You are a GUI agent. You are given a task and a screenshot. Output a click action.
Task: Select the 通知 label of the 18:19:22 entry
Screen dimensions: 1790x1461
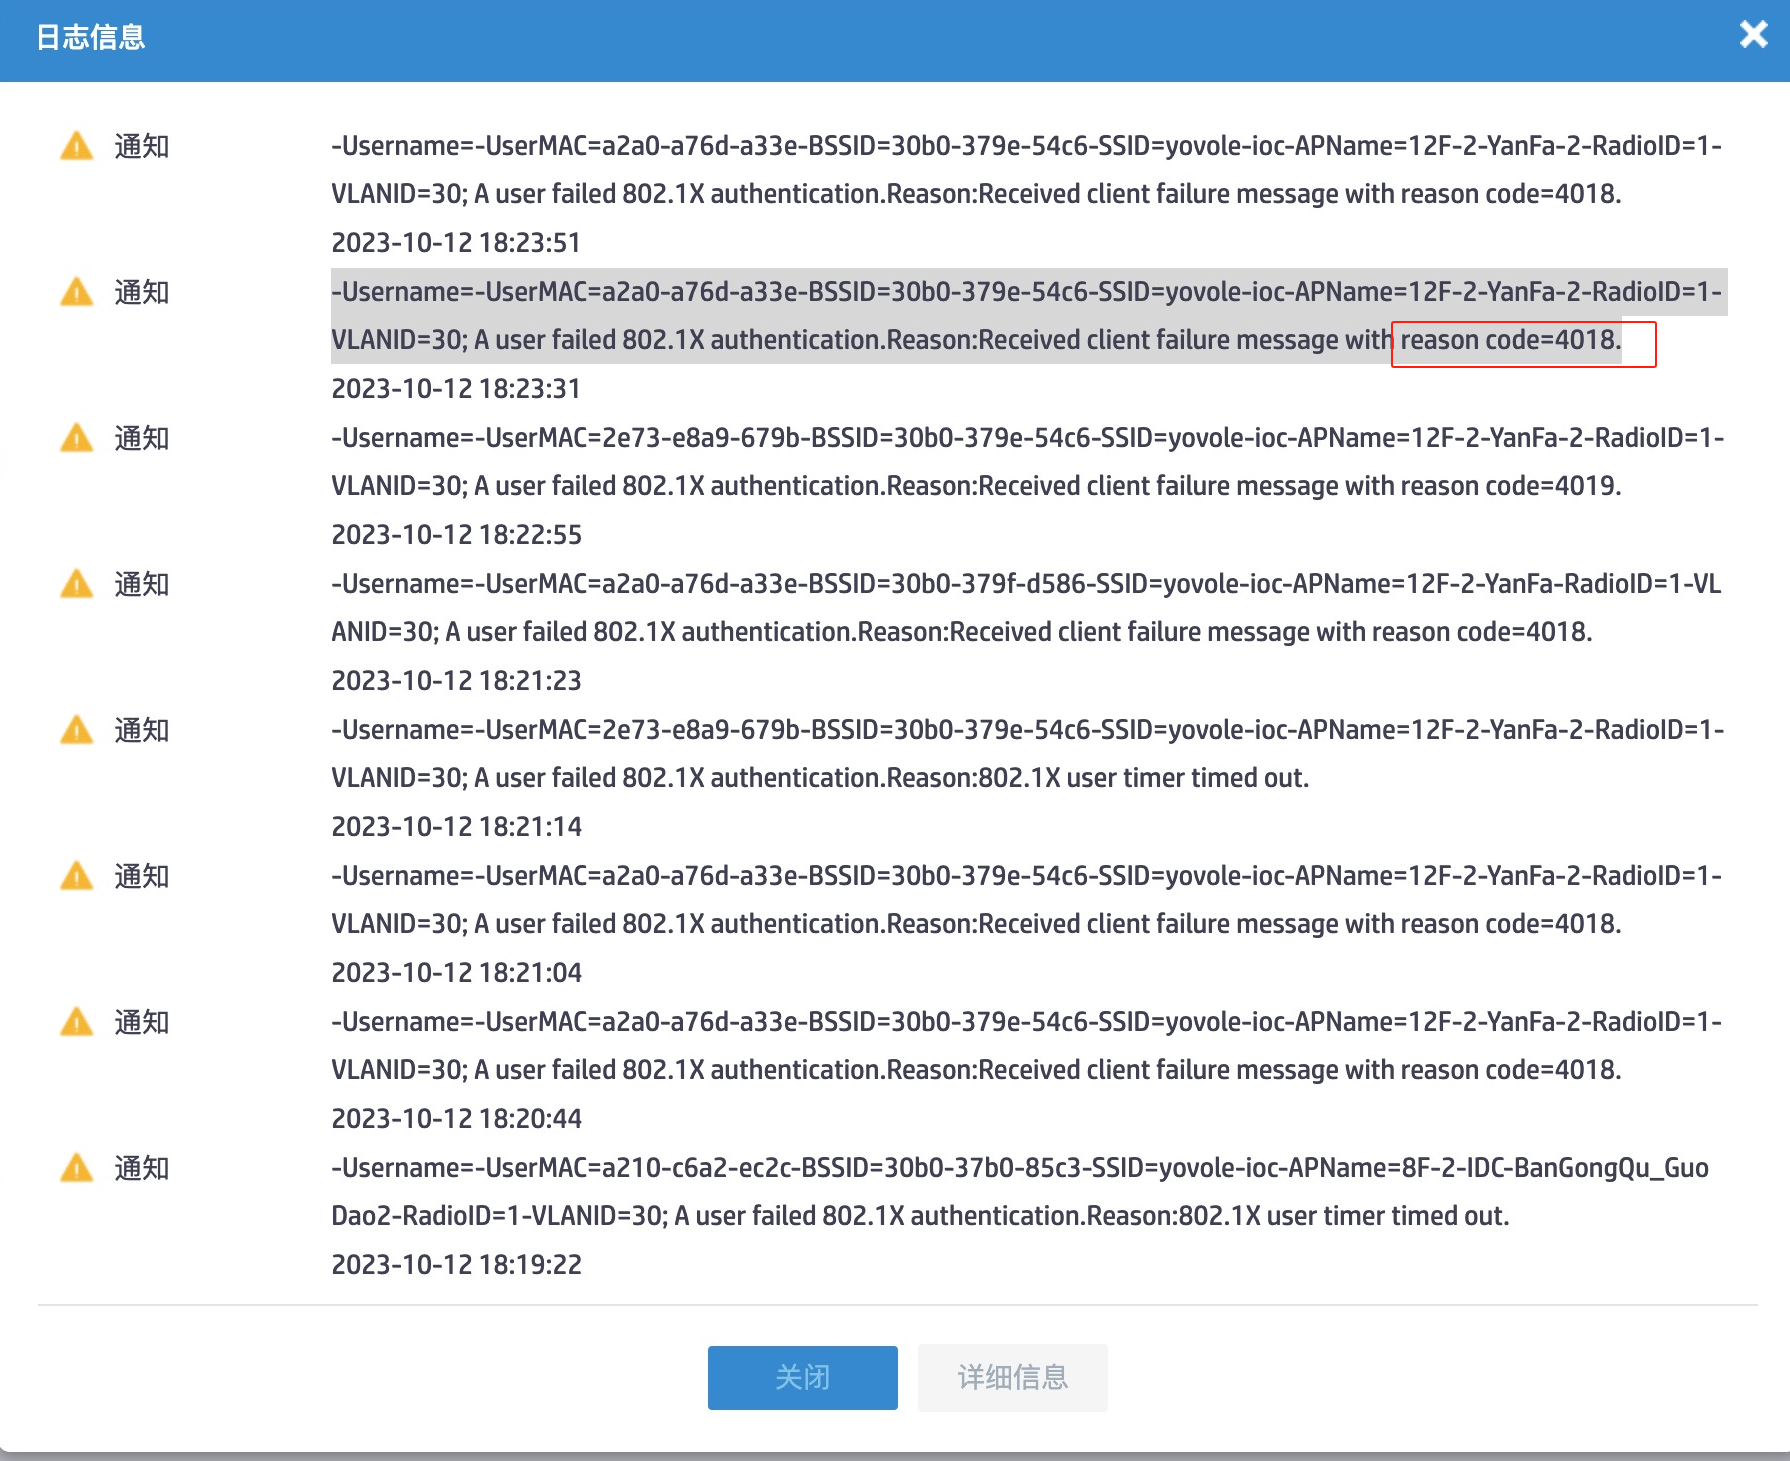pyautogui.click(x=142, y=1168)
